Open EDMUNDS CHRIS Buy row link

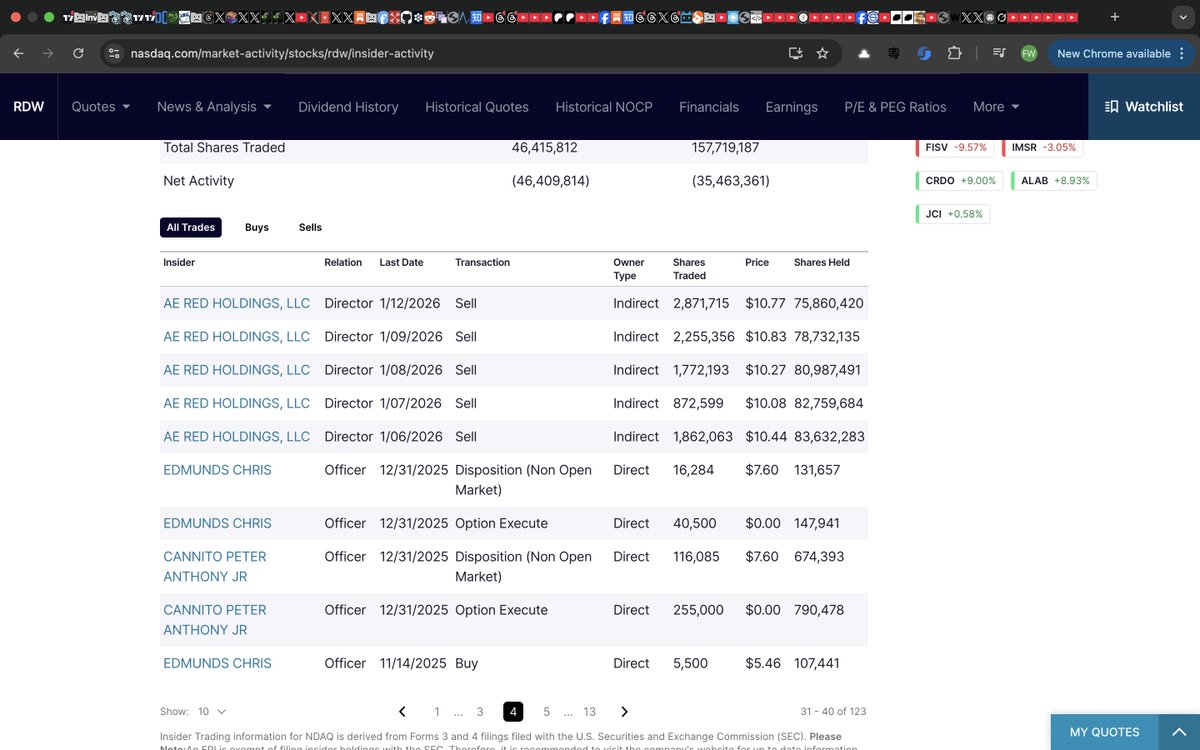pos(217,663)
